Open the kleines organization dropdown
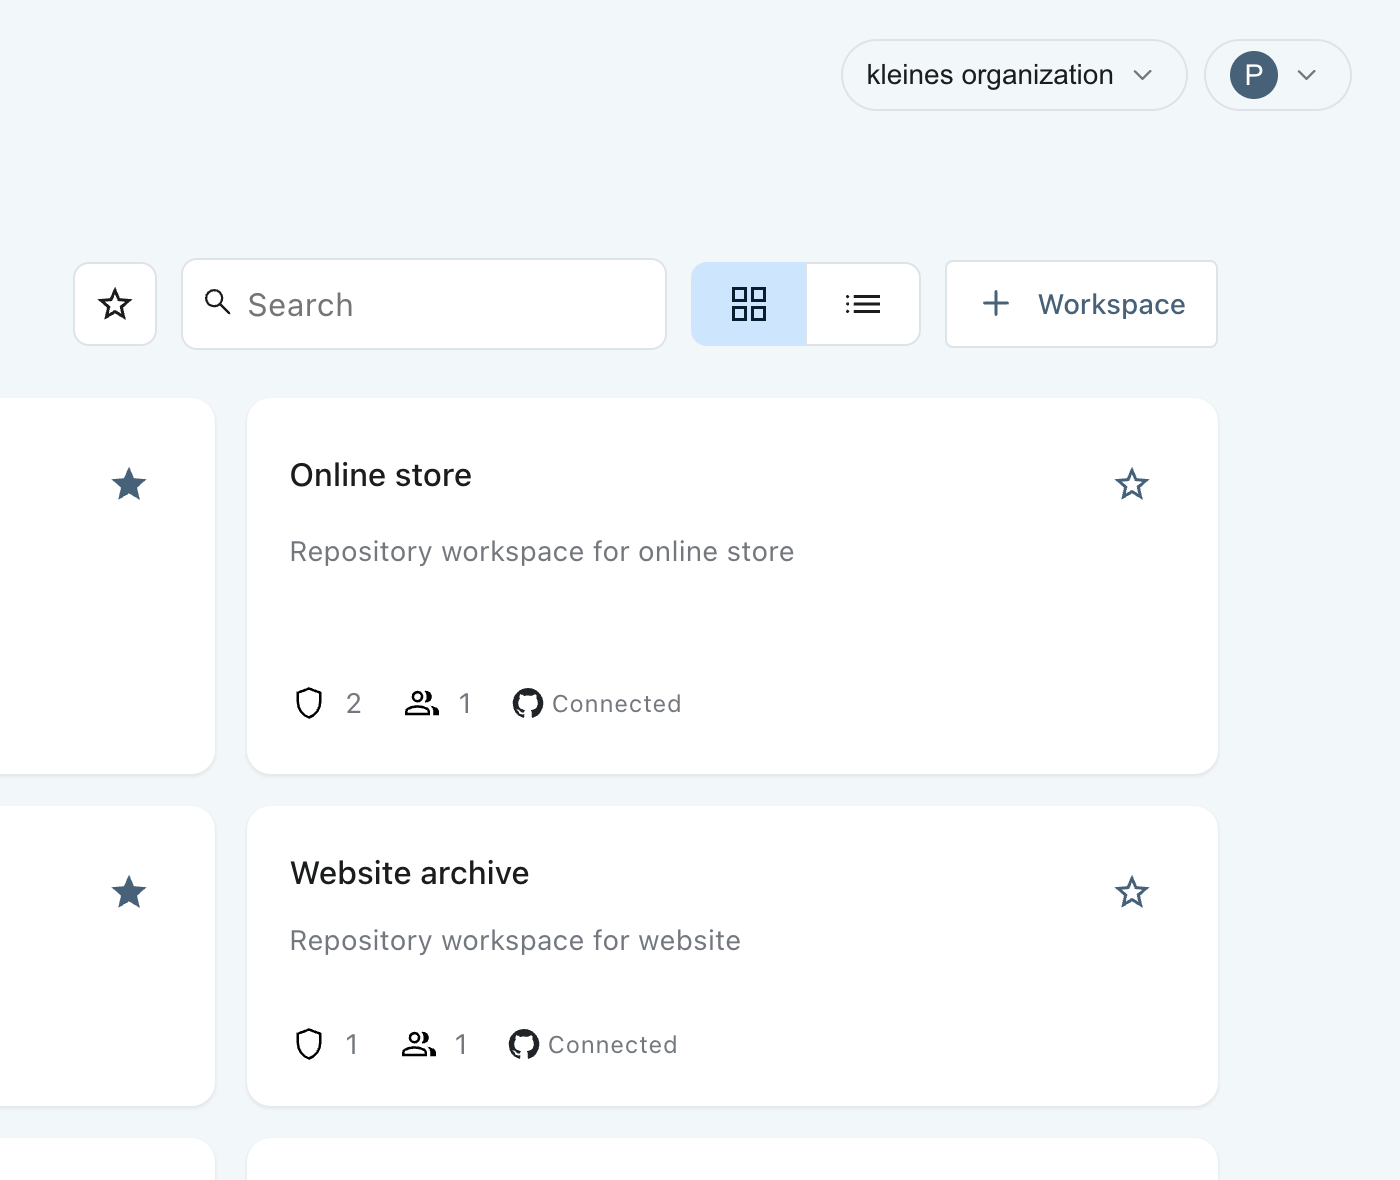Viewport: 1400px width, 1180px height. 1014,75
